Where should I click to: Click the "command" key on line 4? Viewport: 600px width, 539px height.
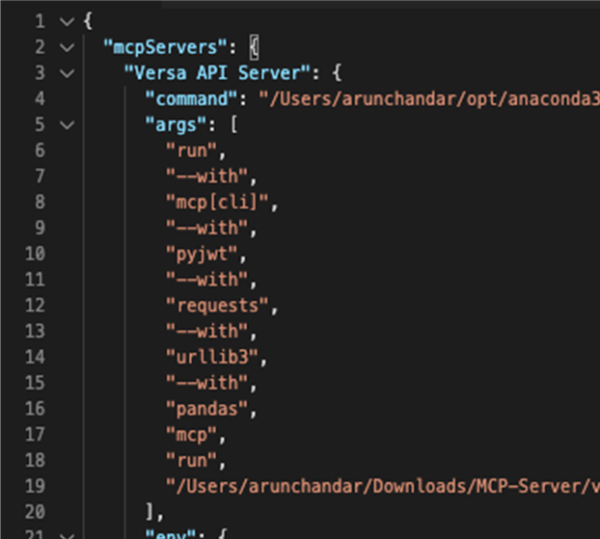[191, 99]
